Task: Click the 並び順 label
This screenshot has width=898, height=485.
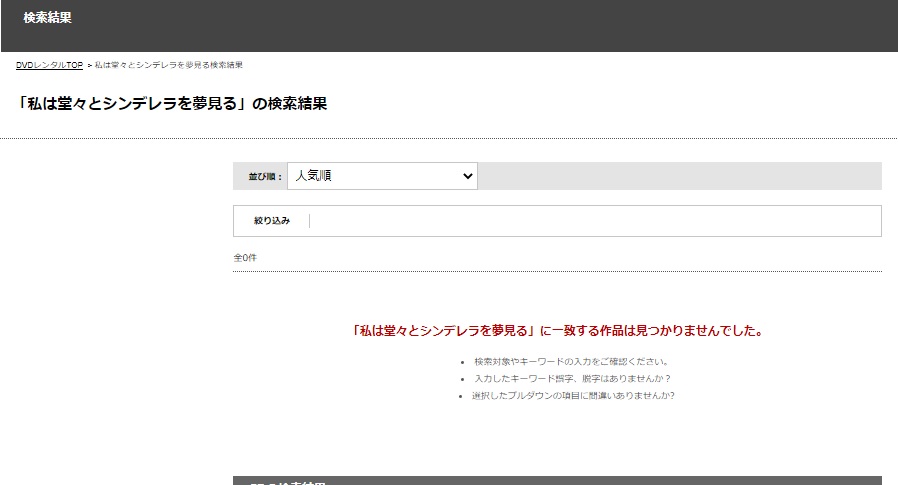Action: (x=265, y=176)
